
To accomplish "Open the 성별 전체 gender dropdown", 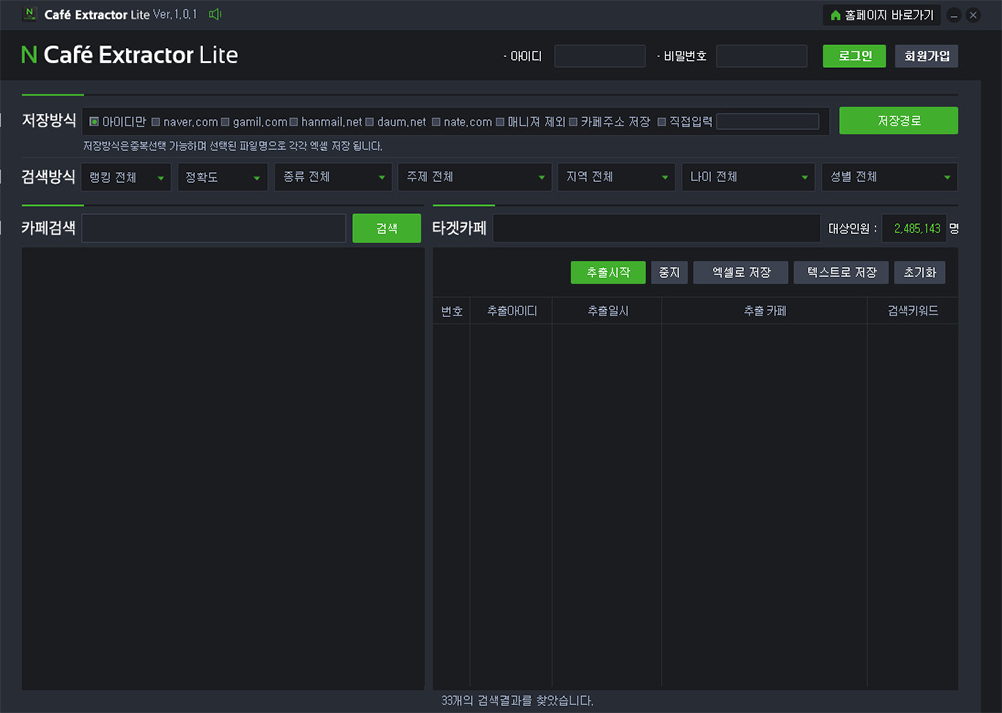I will pyautogui.click(x=890, y=177).
